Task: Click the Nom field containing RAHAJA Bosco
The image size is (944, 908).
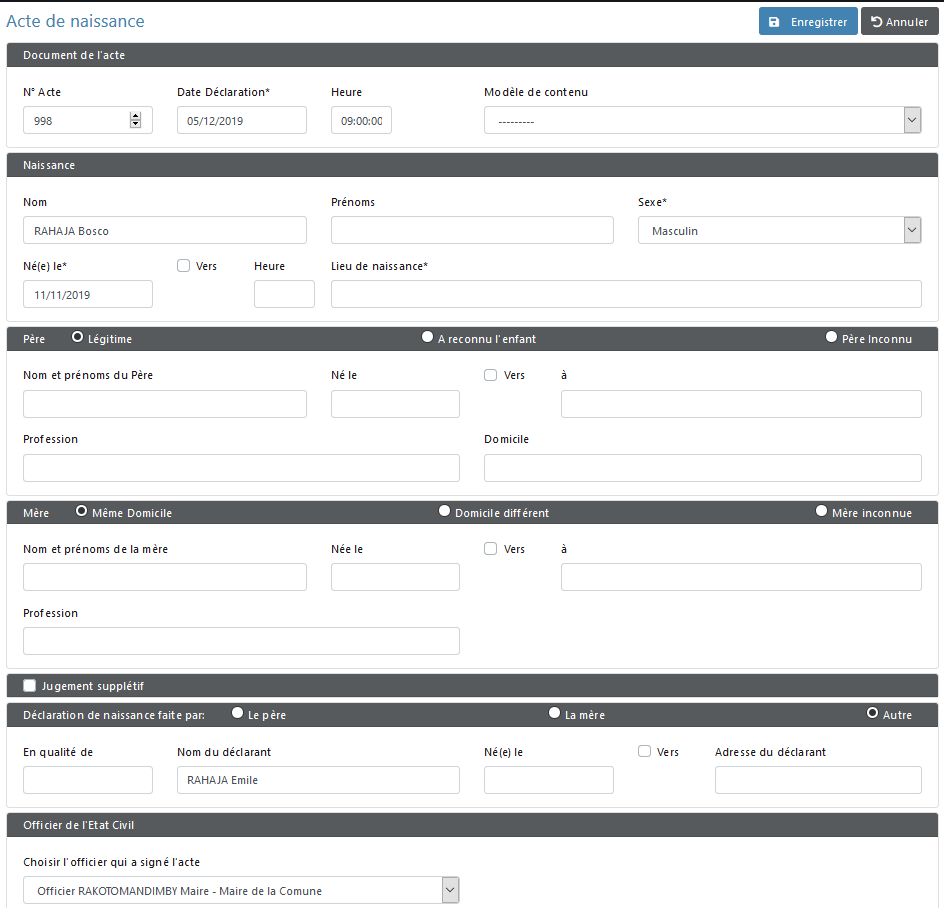Action: point(165,230)
